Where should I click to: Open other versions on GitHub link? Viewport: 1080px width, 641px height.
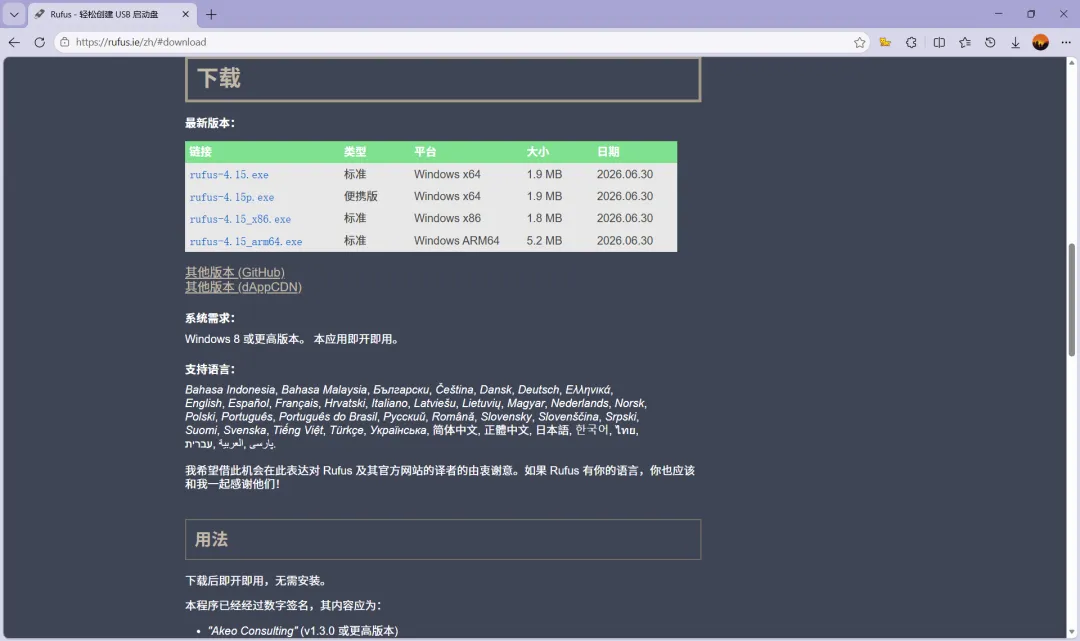pos(234,272)
